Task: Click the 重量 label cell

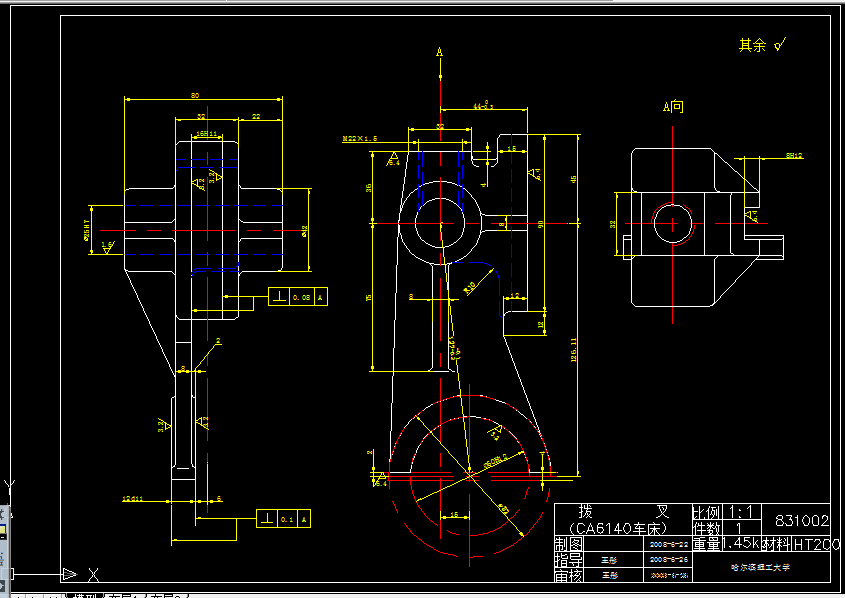Action: click(x=707, y=544)
